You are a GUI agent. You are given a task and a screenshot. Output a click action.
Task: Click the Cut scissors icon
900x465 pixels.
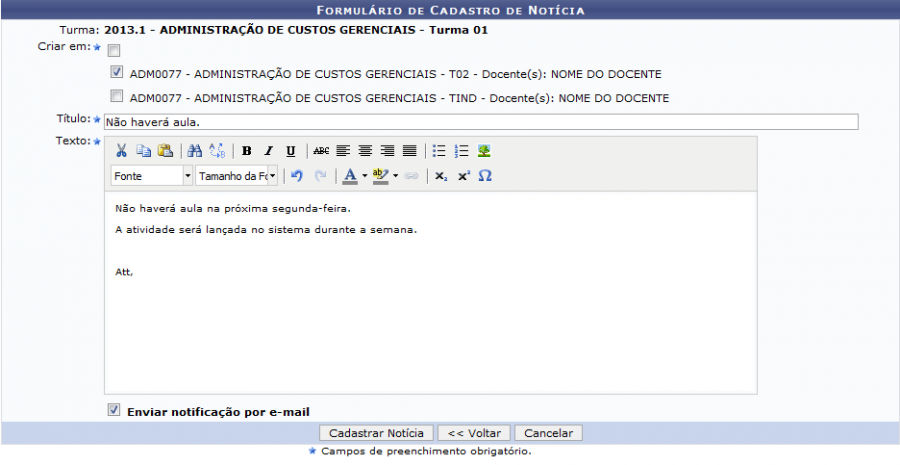coord(121,151)
